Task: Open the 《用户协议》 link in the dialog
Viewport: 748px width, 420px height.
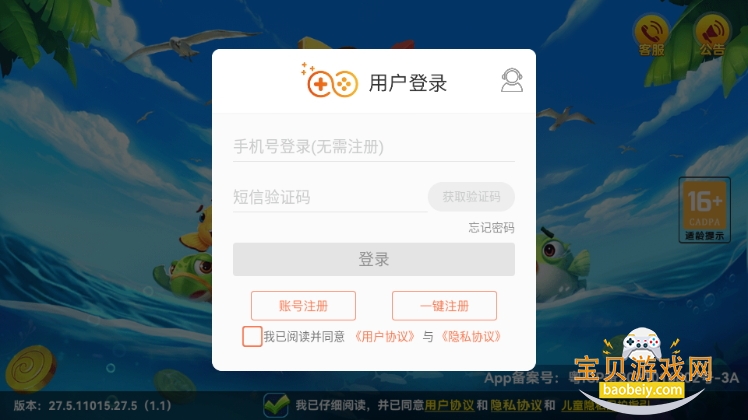Action: pos(384,336)
